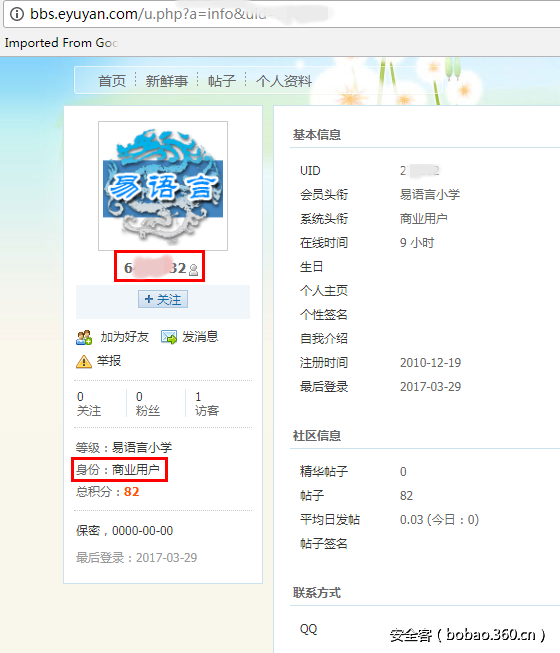Click the 基本信息 section heading

tap(317, 135)
